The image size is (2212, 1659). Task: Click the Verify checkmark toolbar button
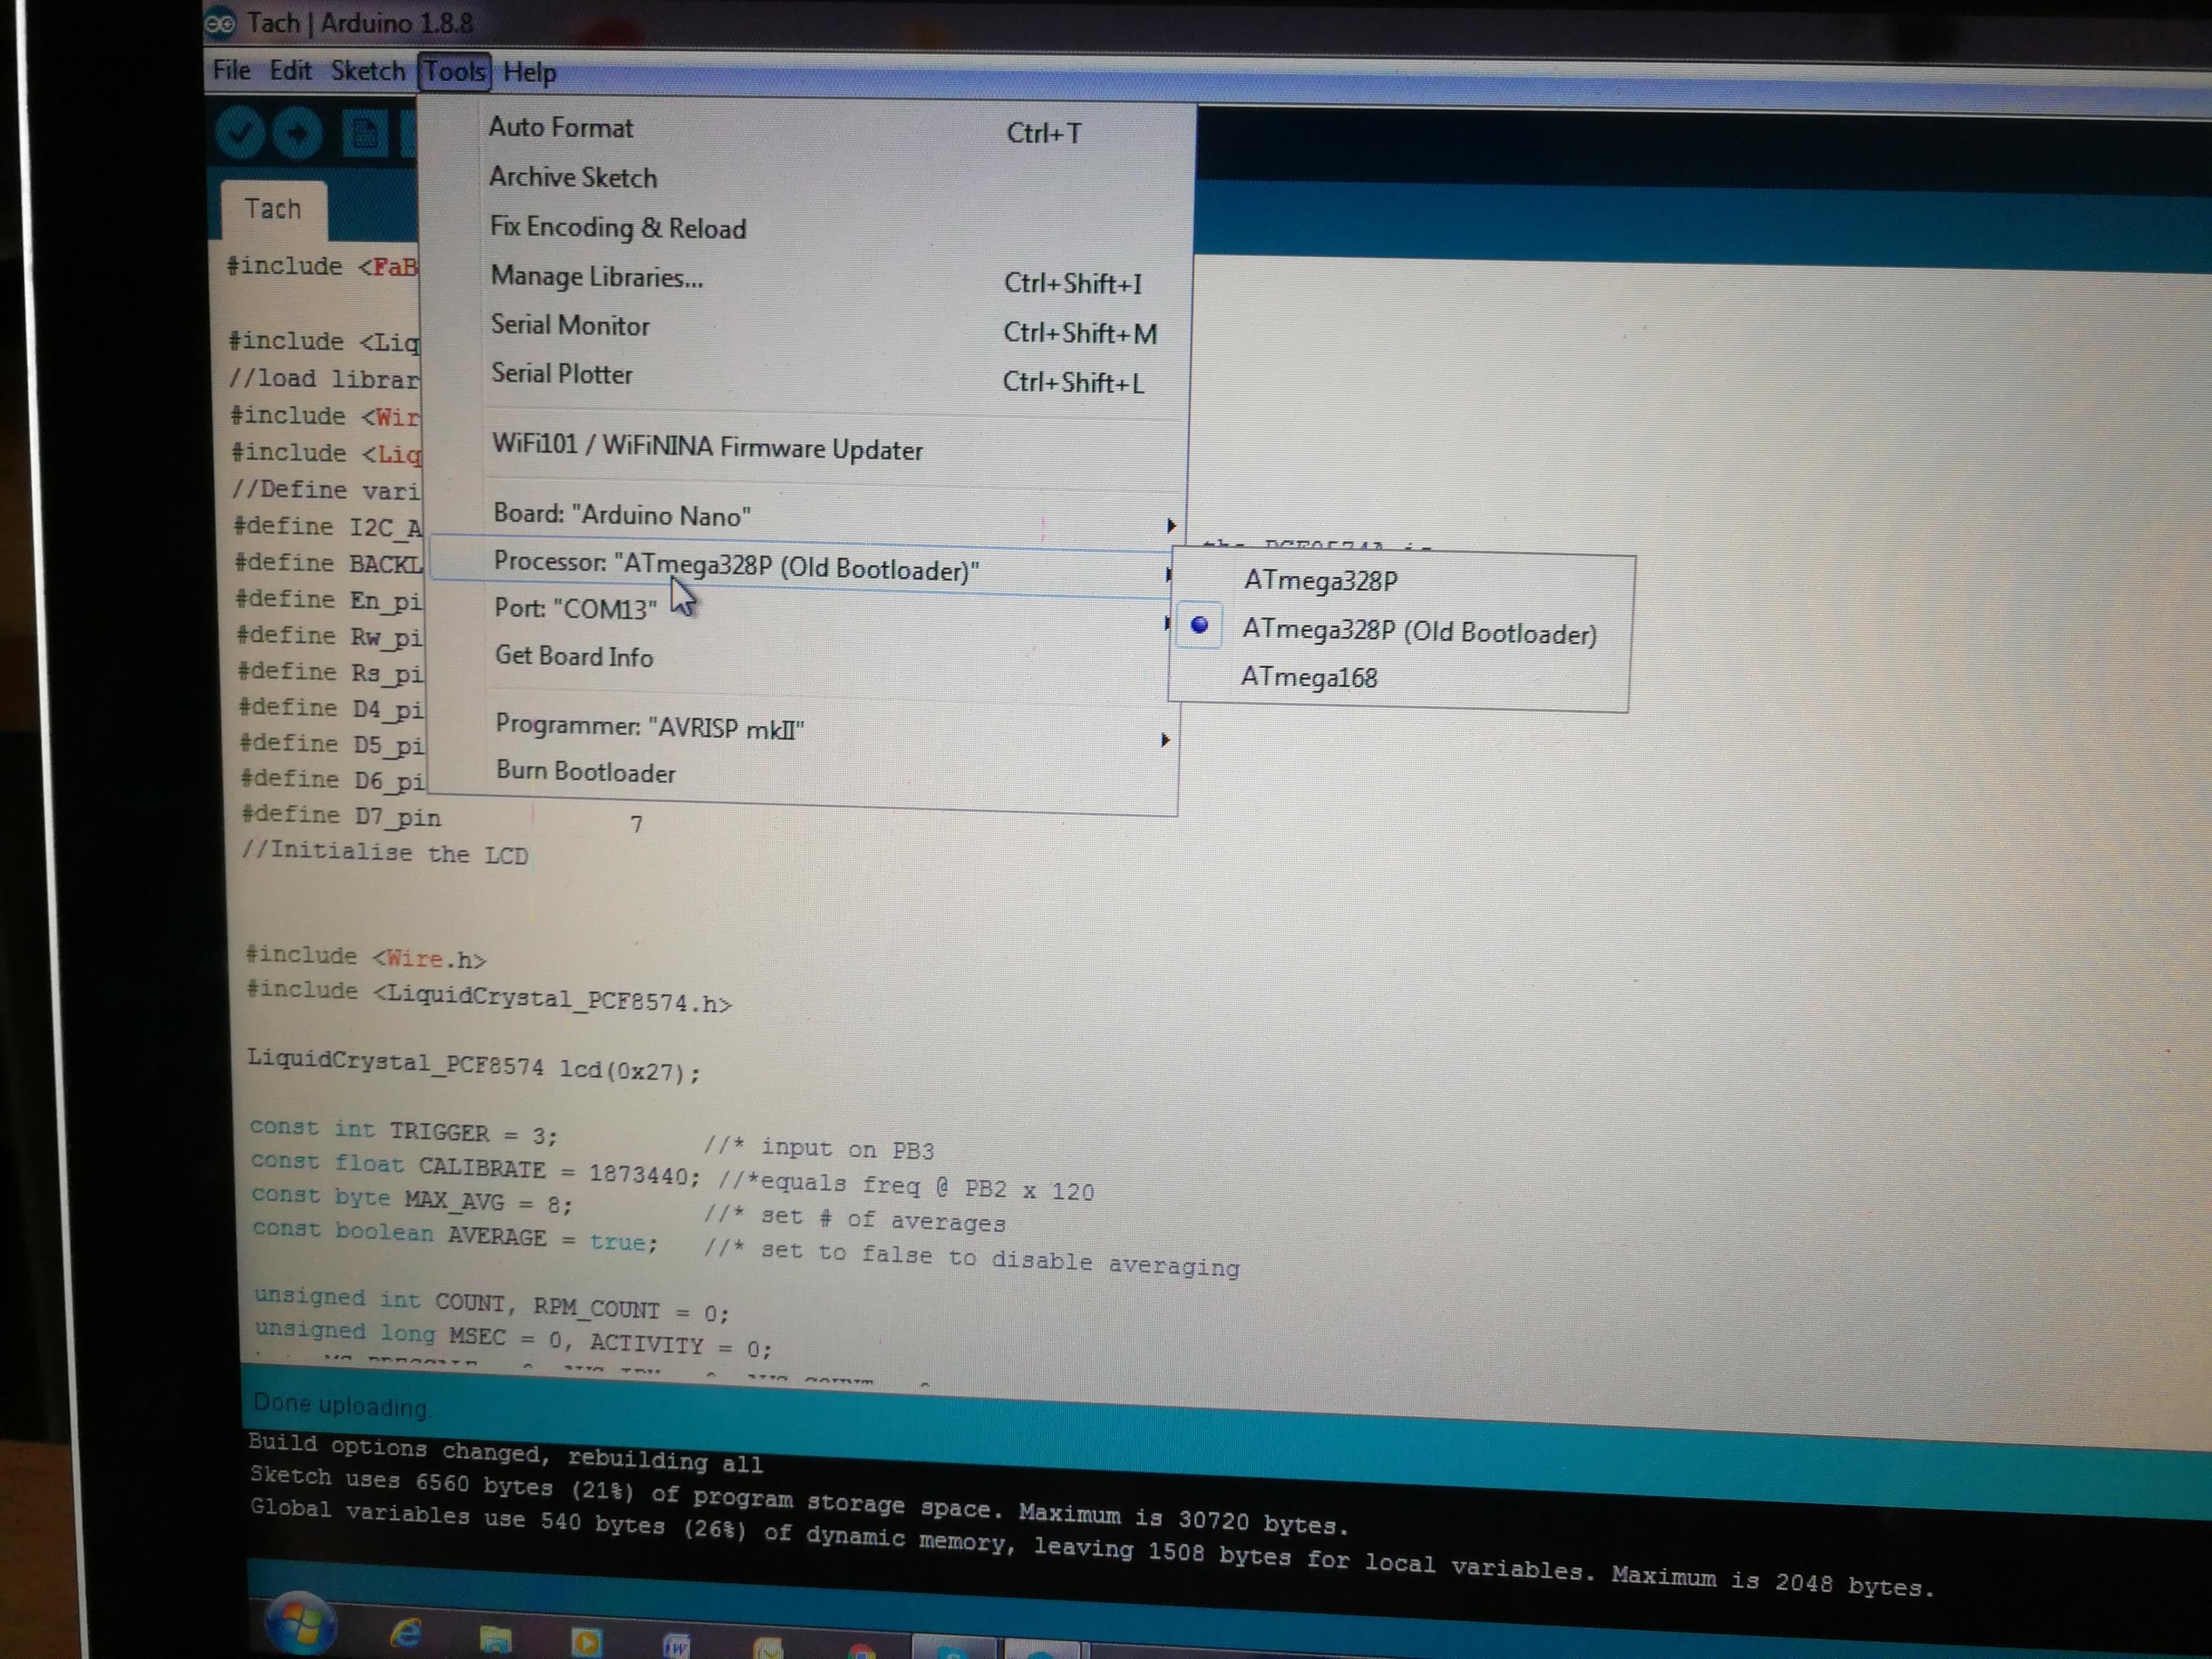click(x=239, y=133)
